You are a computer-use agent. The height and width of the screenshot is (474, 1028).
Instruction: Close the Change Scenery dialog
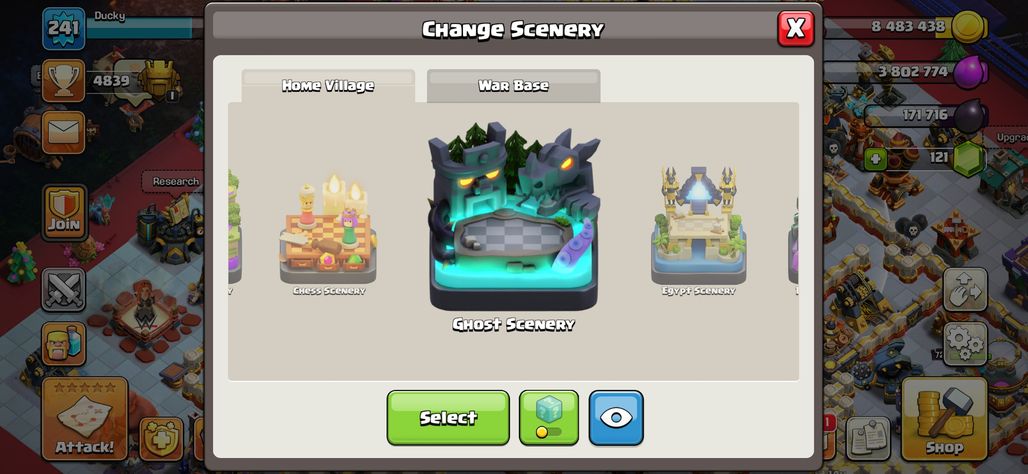coord(795,28)
